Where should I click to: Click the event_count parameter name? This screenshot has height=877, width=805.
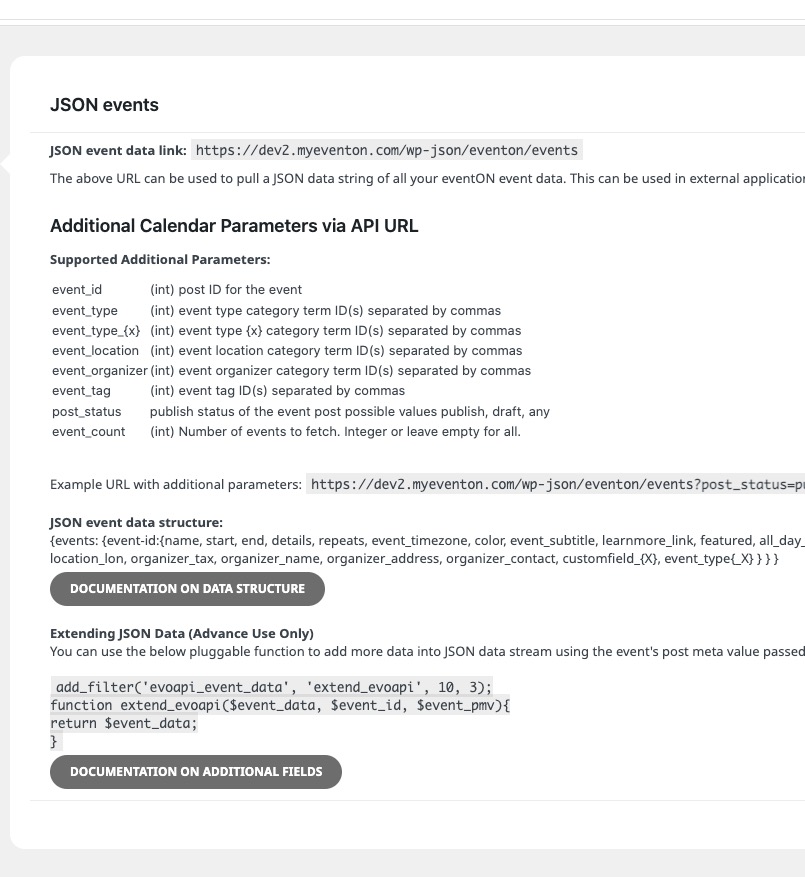[x=88, y=432]
